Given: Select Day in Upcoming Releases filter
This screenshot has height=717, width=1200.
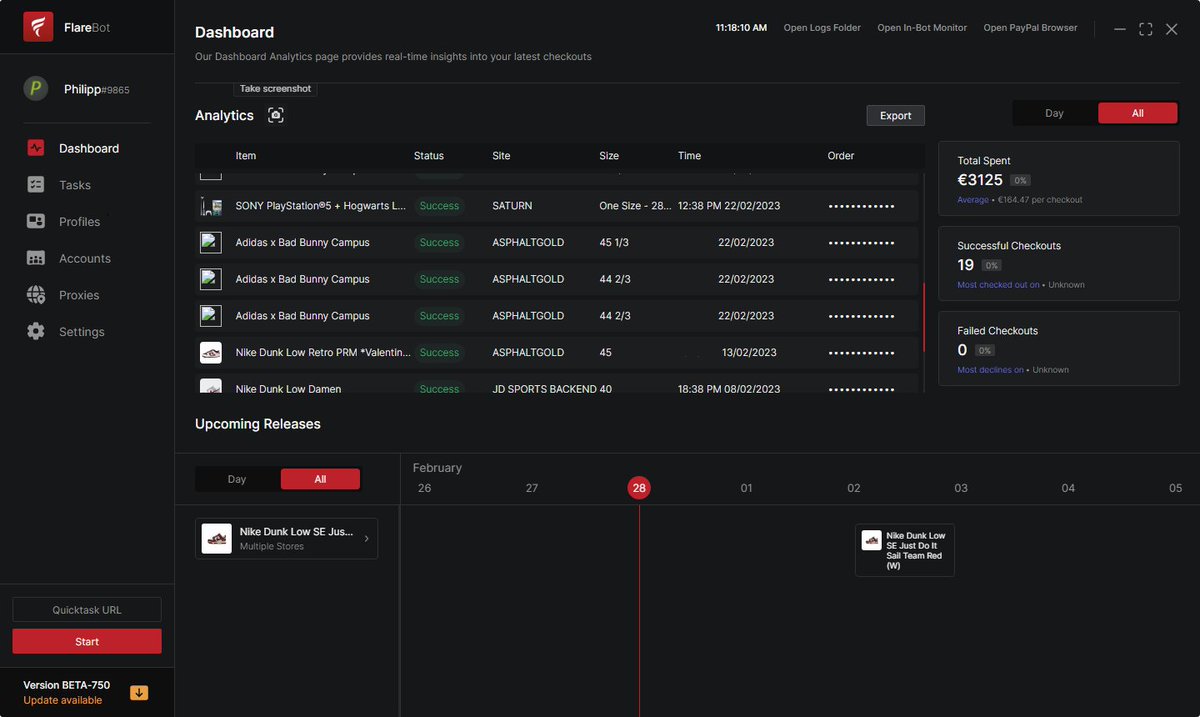Looking at the screenshot, I should pyautogui.click(x=237, y=479).
